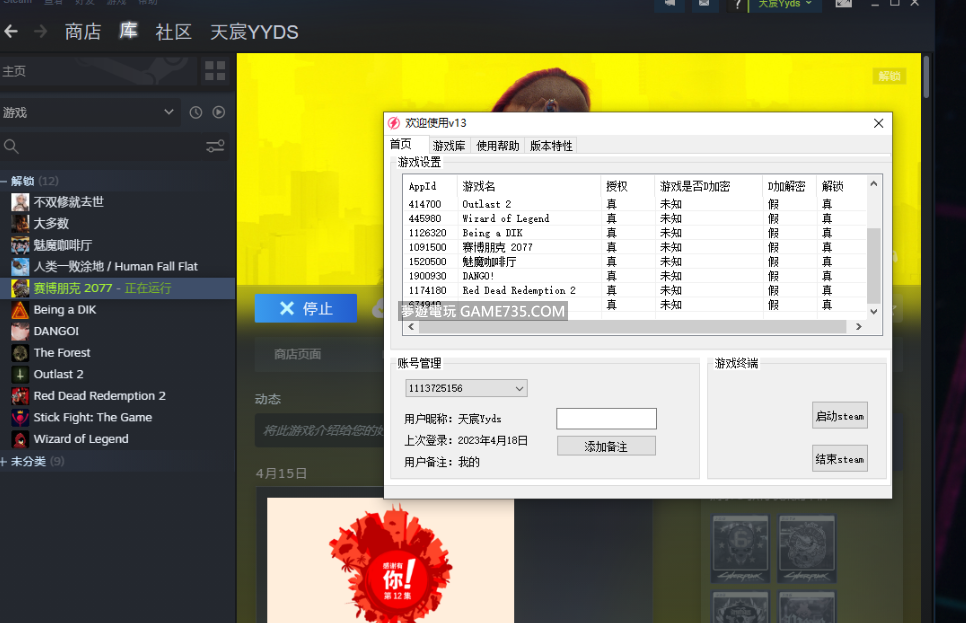Click the remark text input field
This screenshot has height=623, width=966.
point(606,418)
